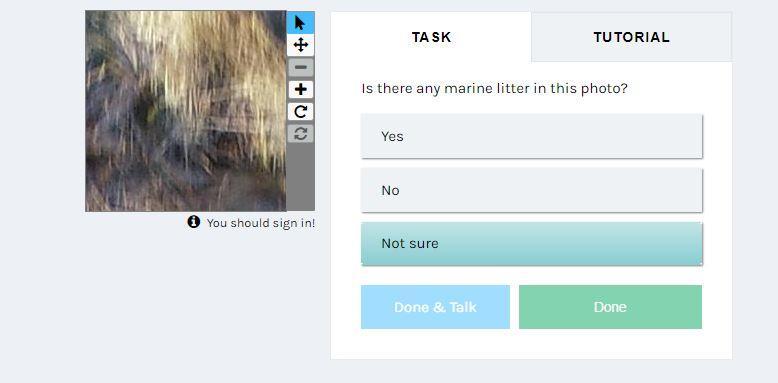
Task: Click the blurry grass photo
Action: click(186, 111)
